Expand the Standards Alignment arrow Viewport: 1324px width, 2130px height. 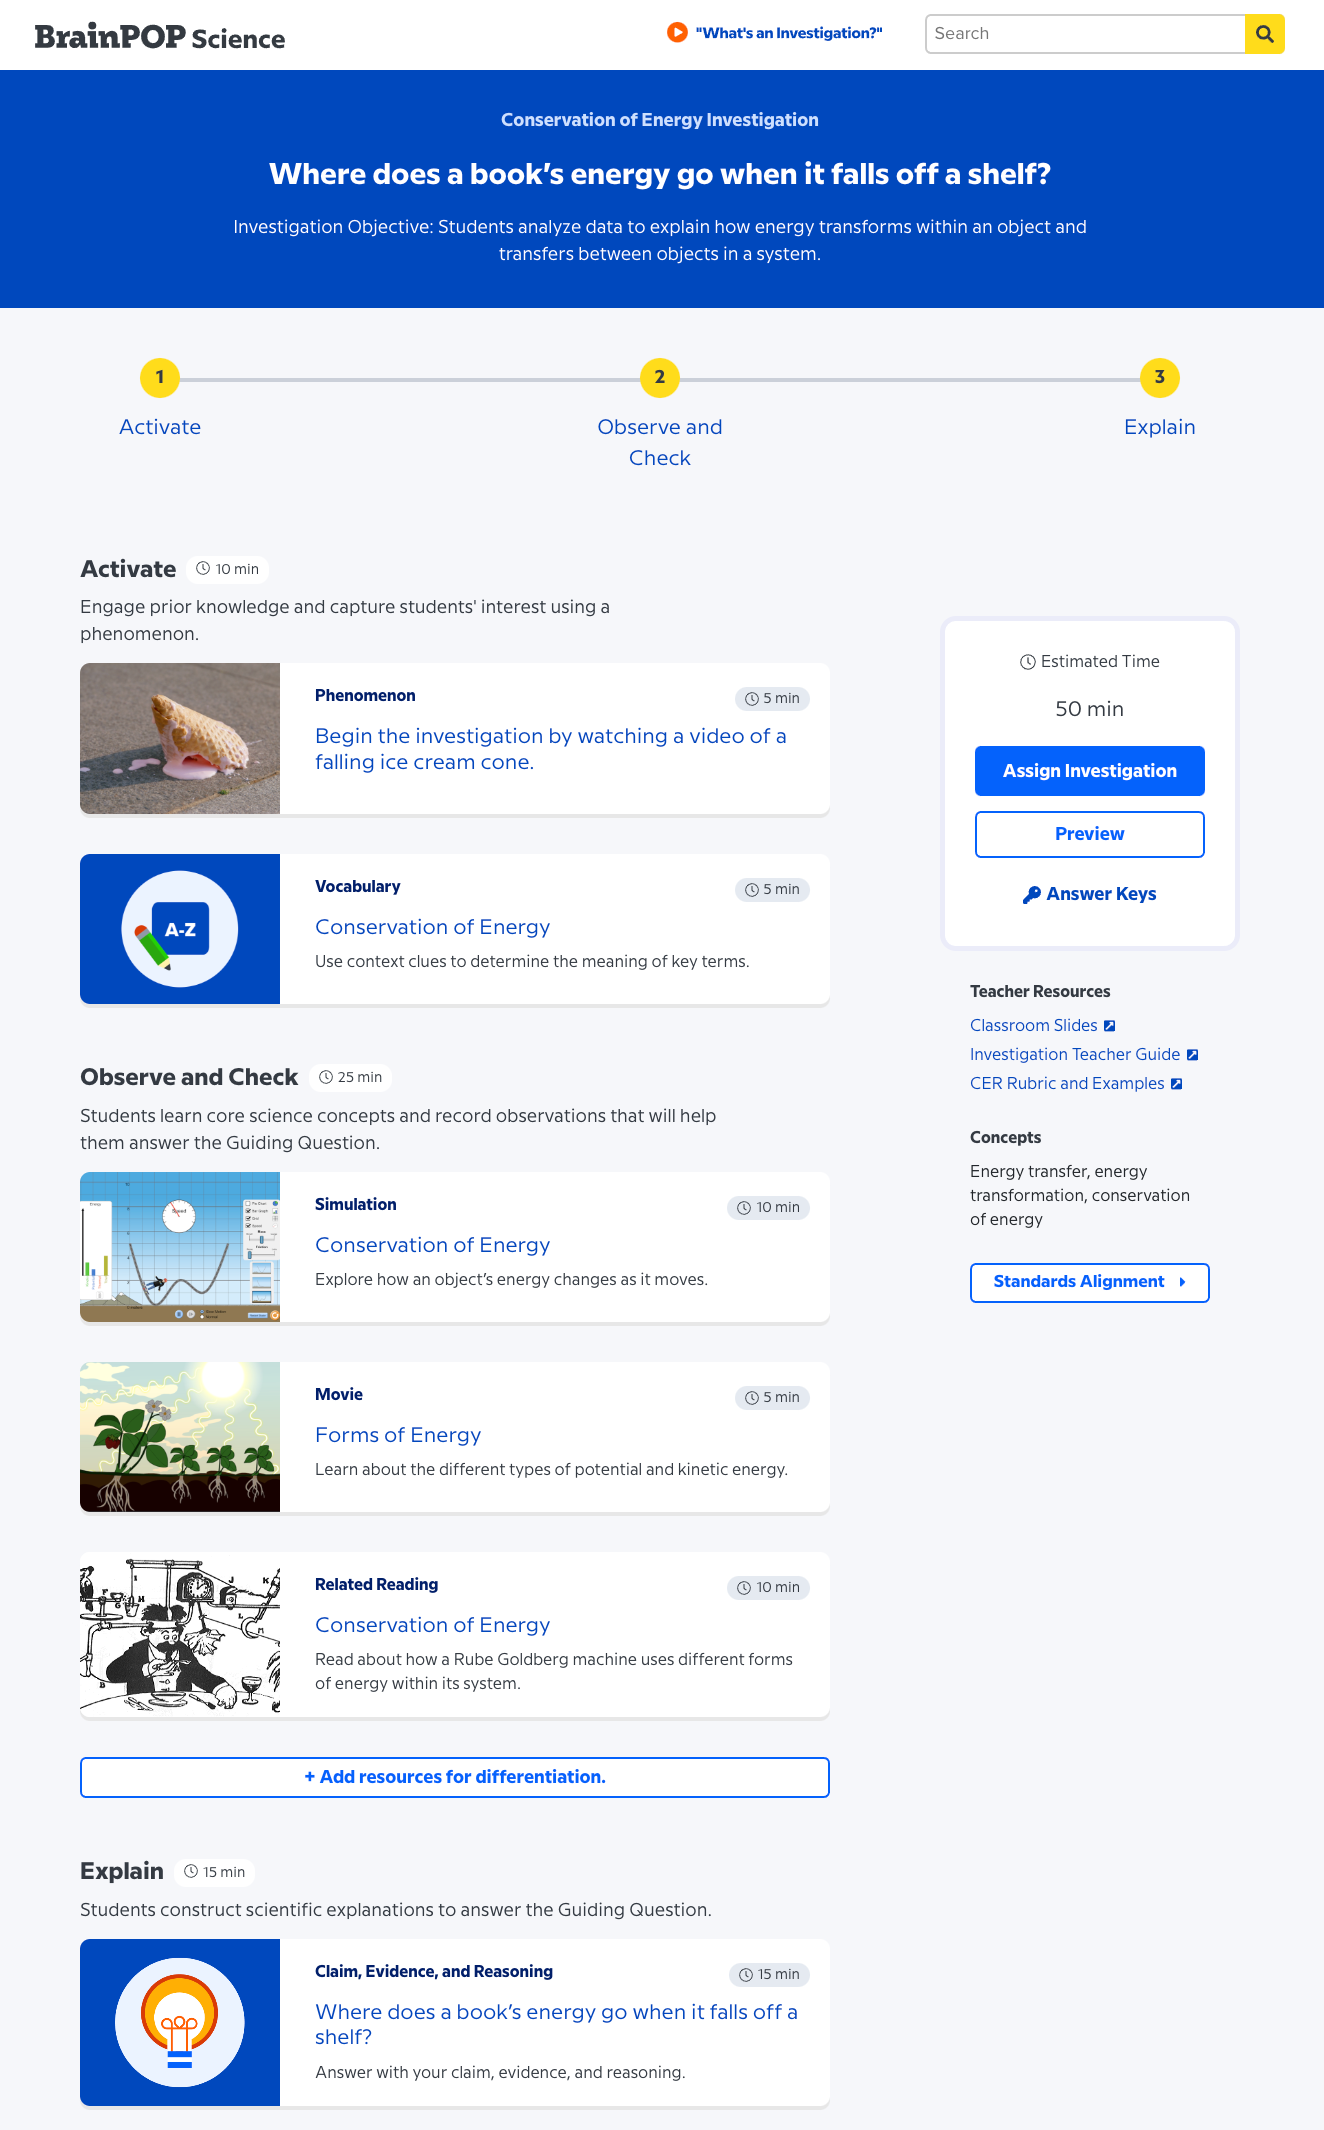pos(1182,1282)
